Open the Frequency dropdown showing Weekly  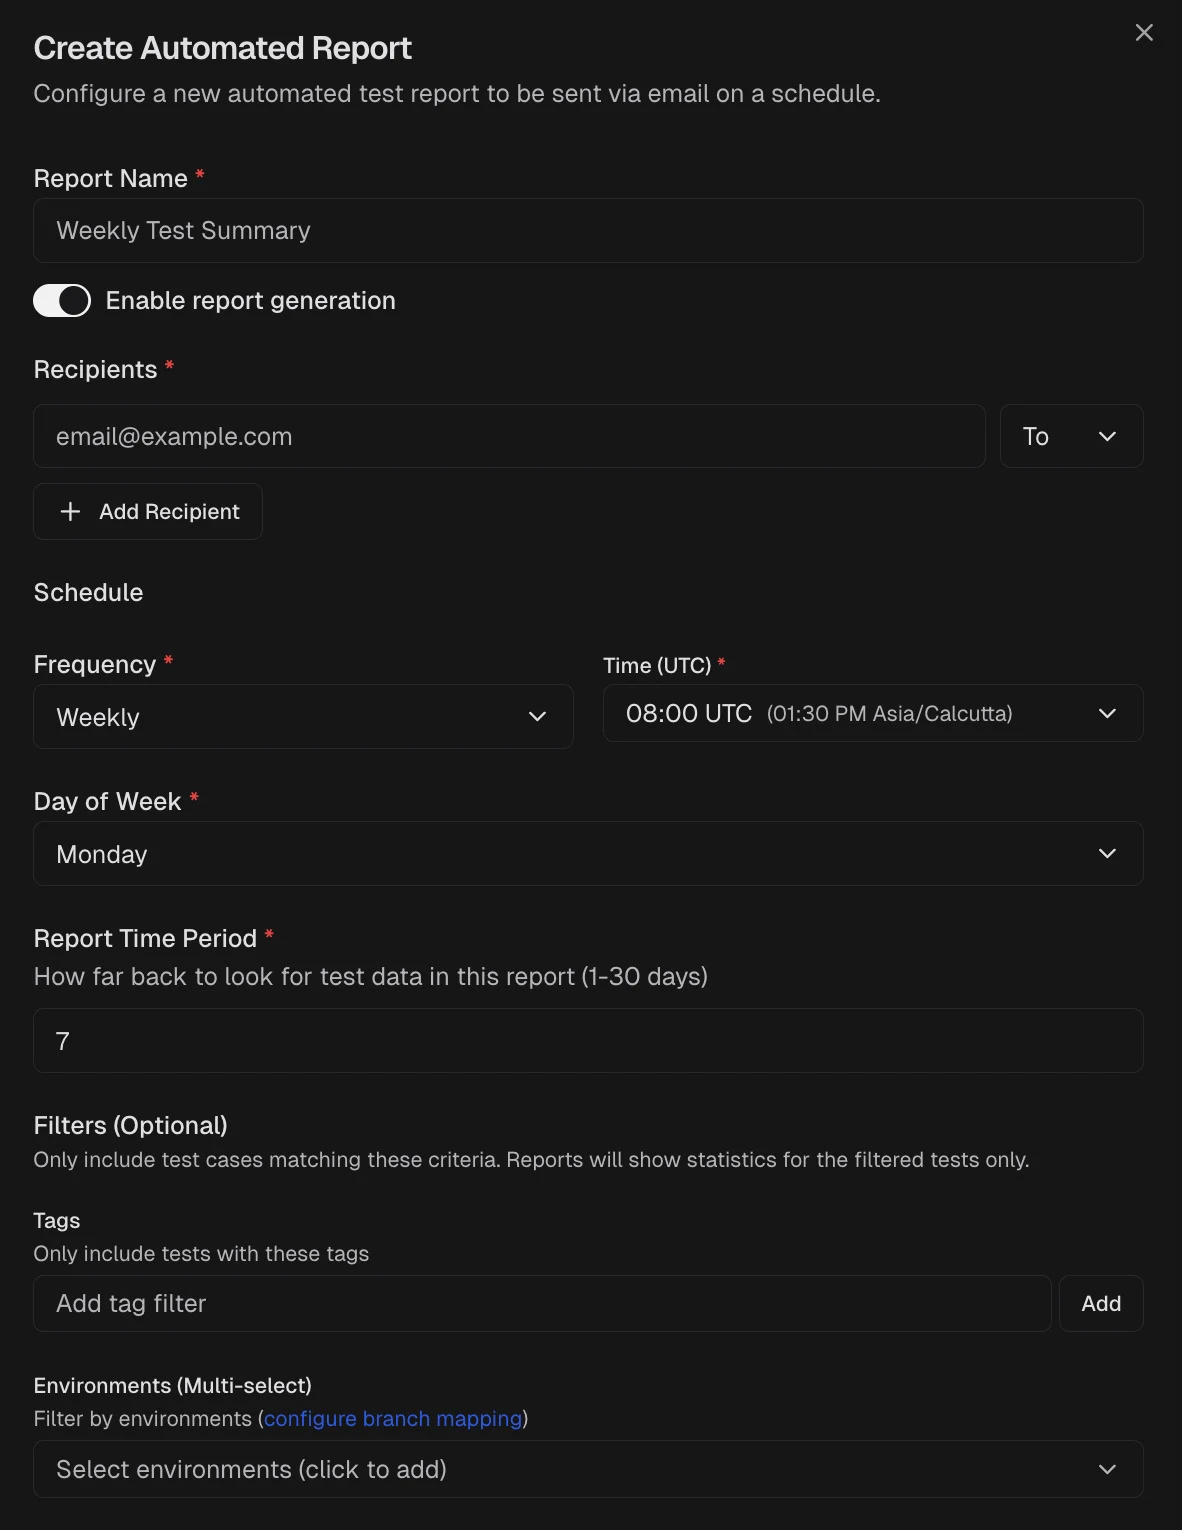click(x=303, y=716)
